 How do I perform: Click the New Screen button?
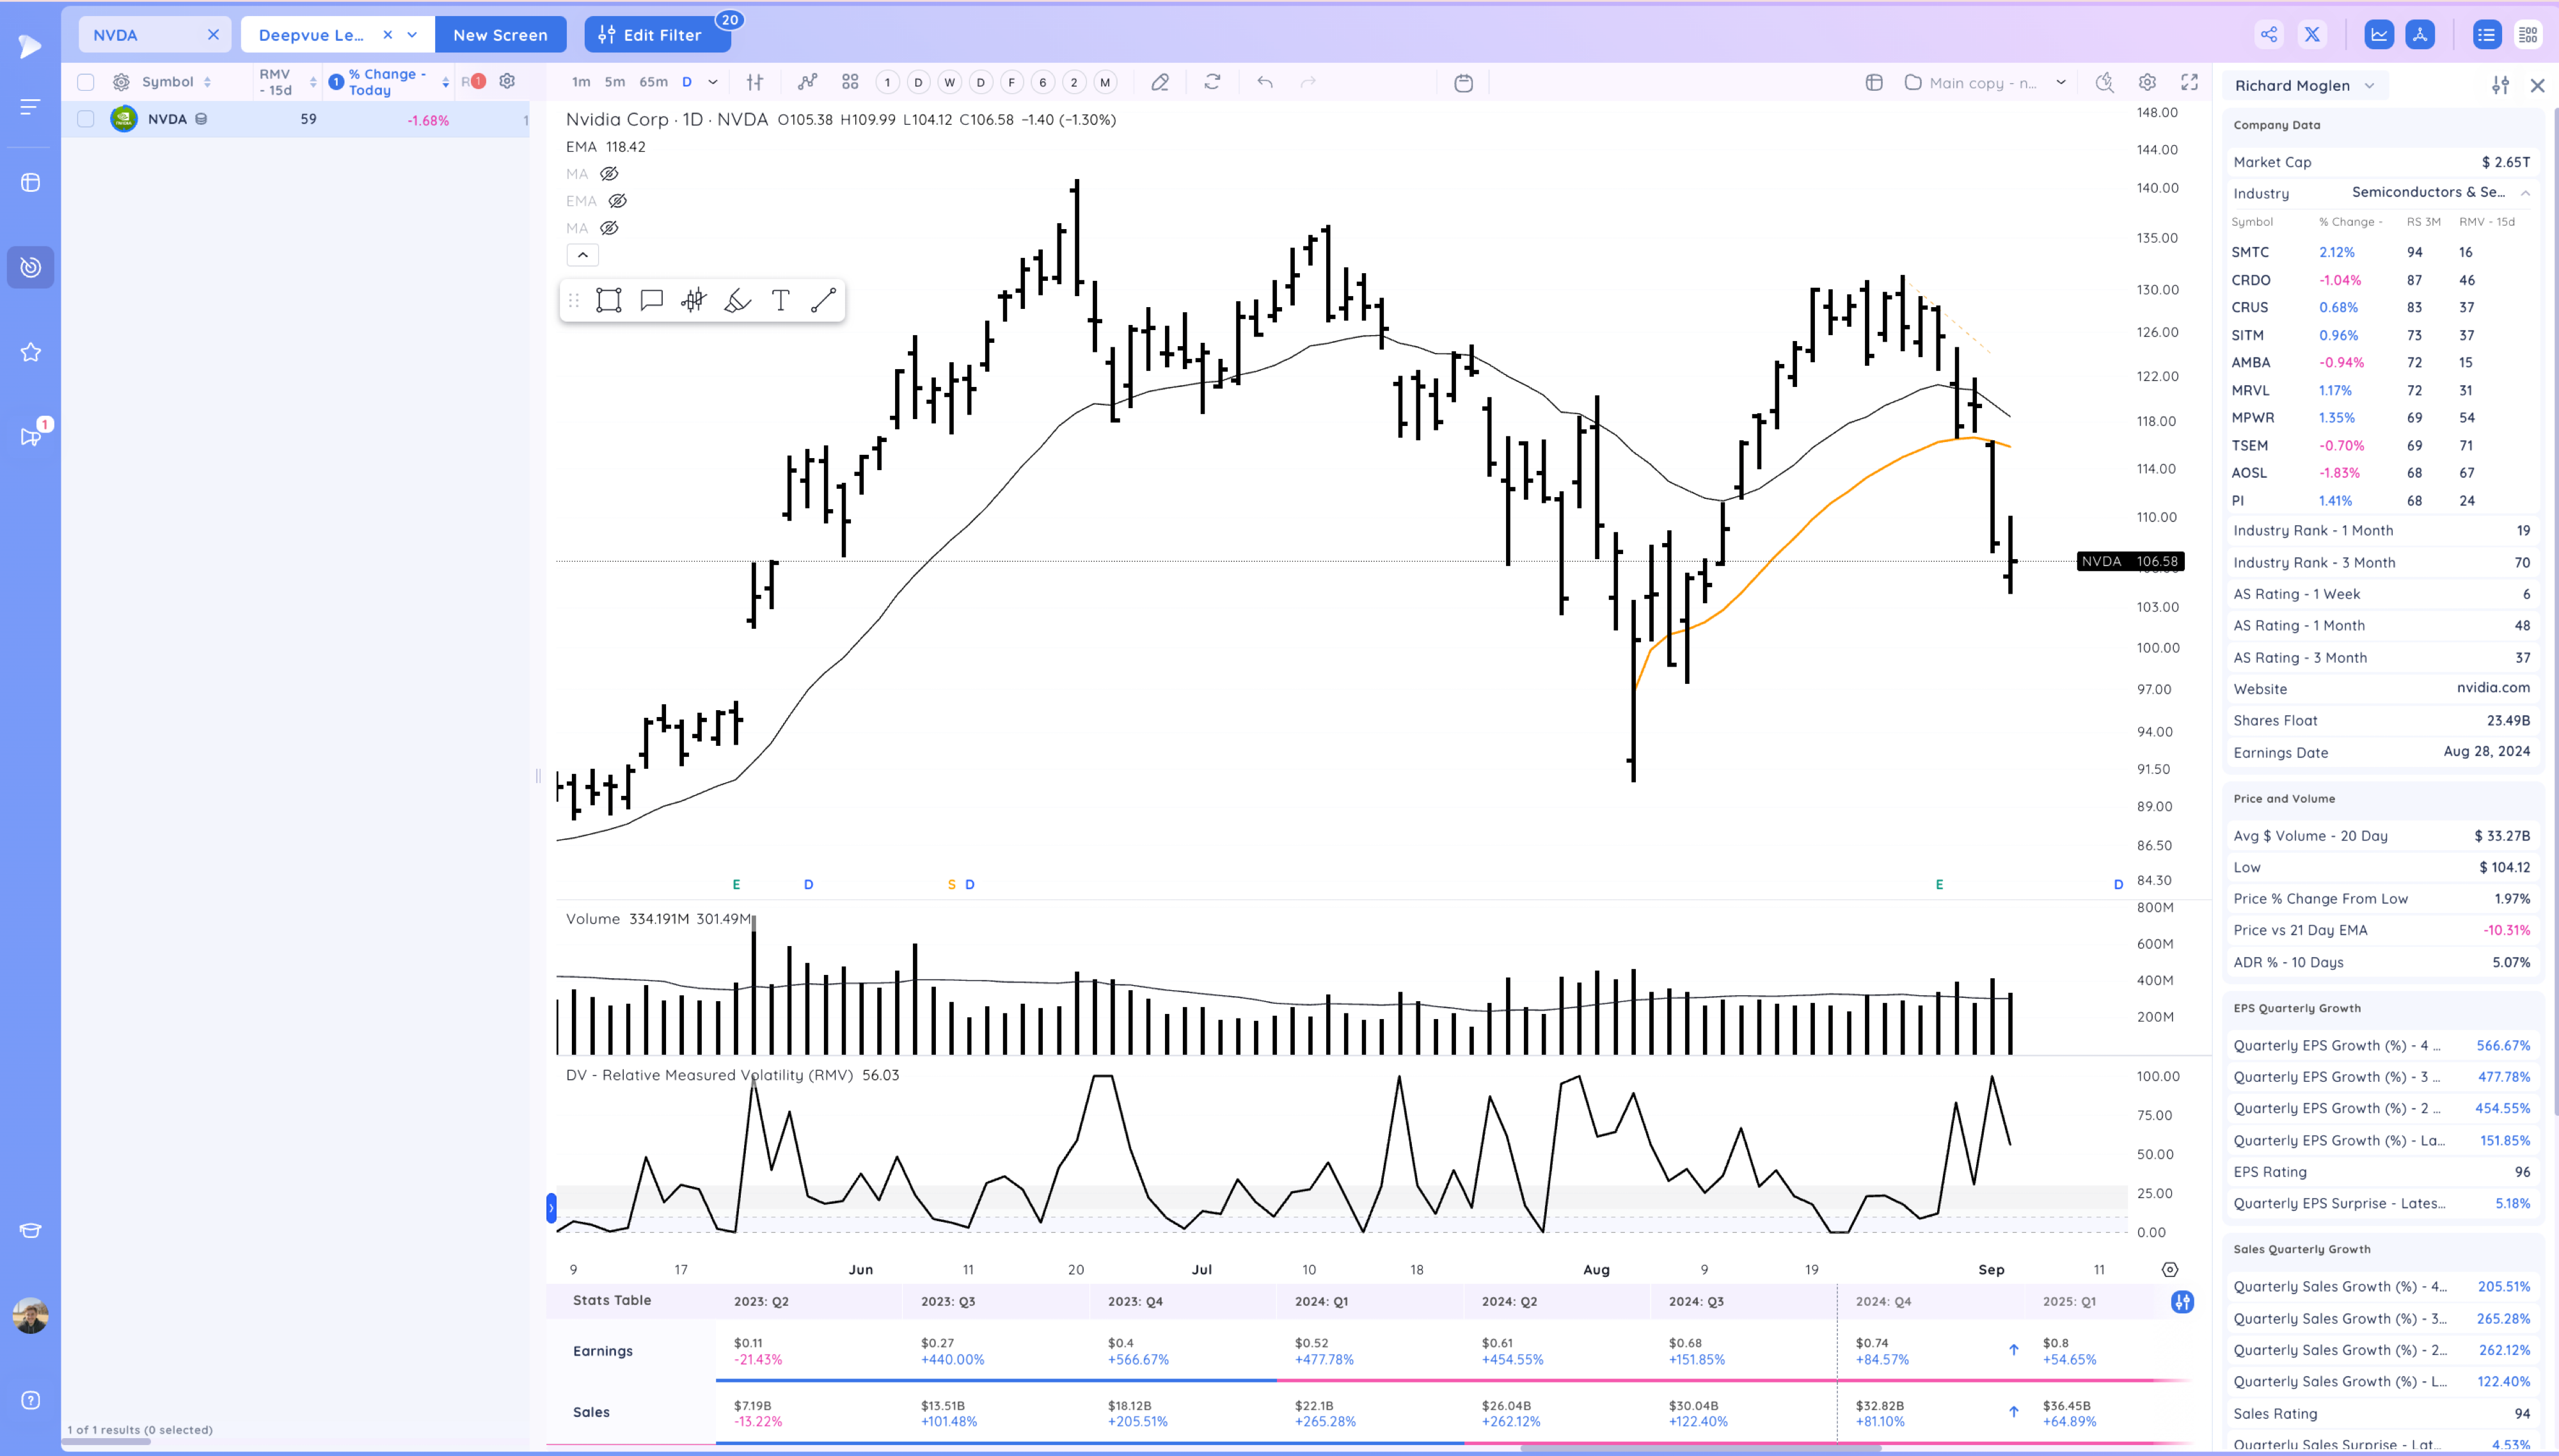(501, 34)
